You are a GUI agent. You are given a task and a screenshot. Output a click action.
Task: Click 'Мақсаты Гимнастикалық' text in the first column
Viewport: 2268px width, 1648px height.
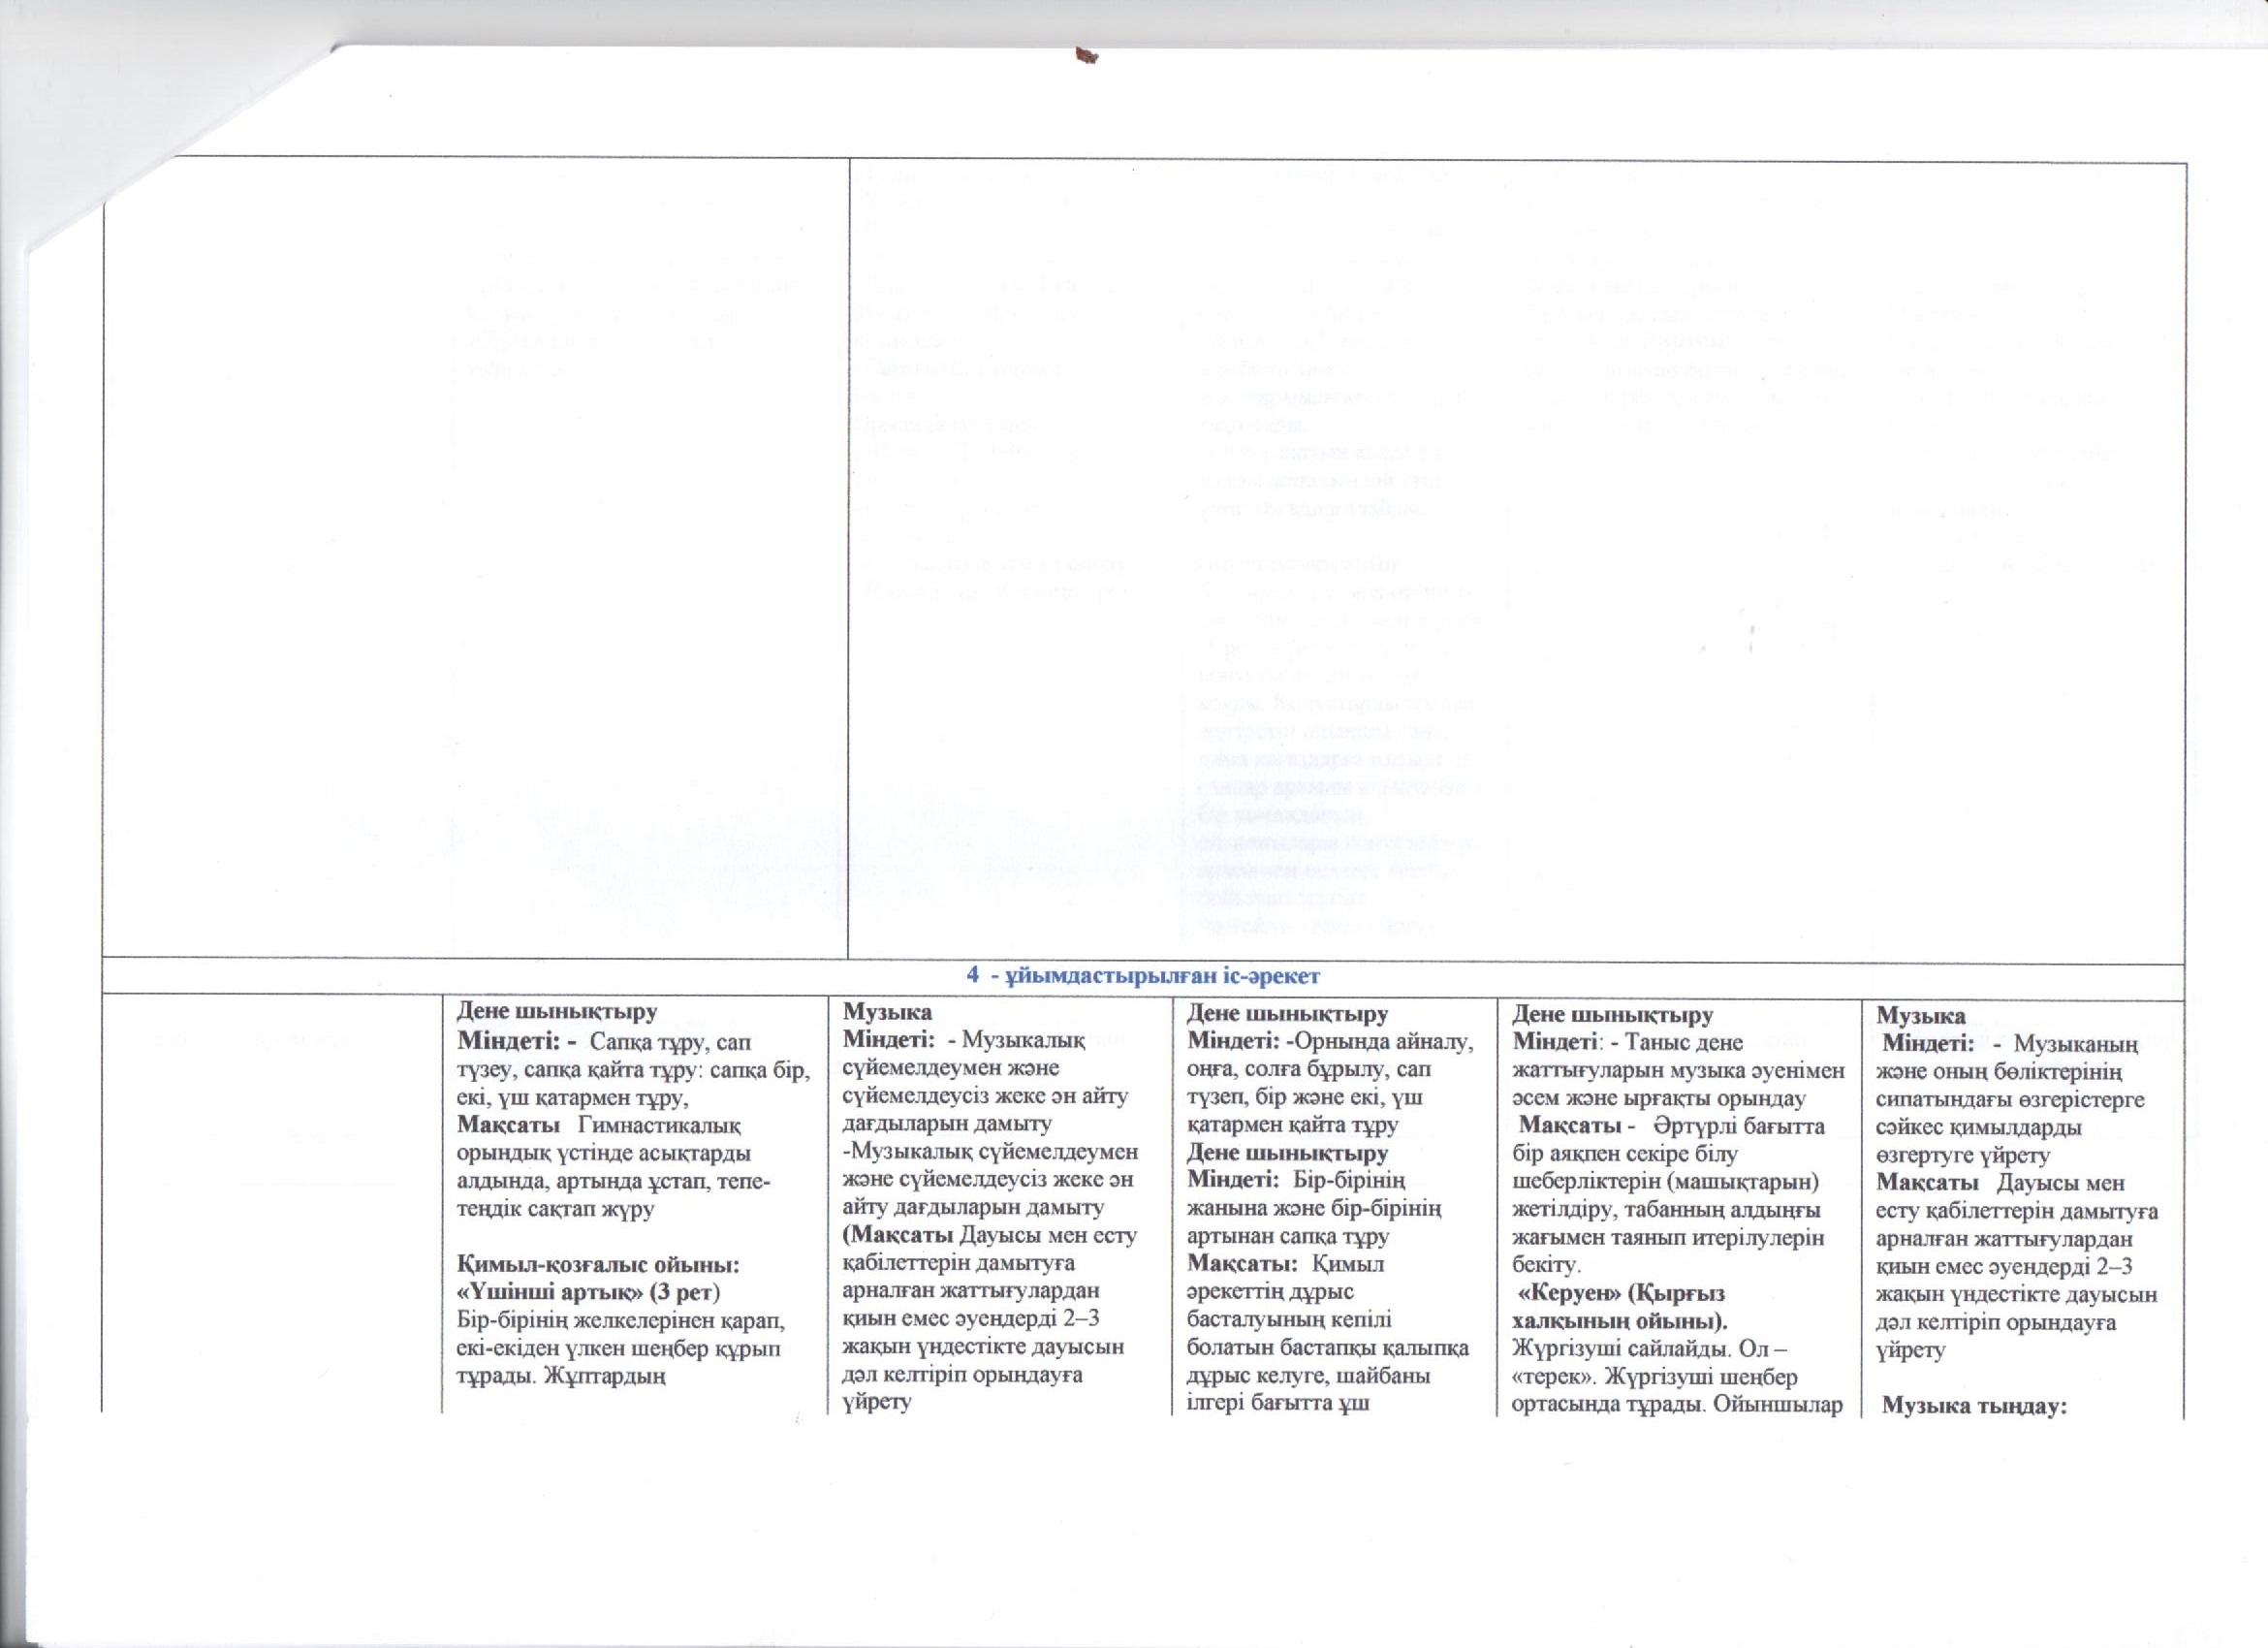(598, 1125)
